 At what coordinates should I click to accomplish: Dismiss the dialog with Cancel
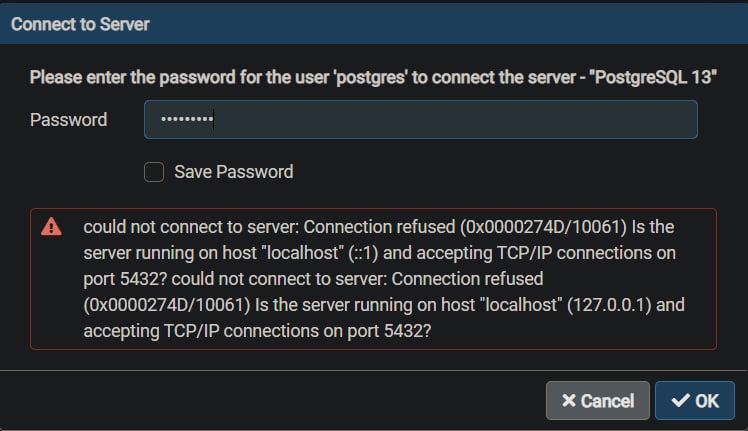(x=598, y=400)
